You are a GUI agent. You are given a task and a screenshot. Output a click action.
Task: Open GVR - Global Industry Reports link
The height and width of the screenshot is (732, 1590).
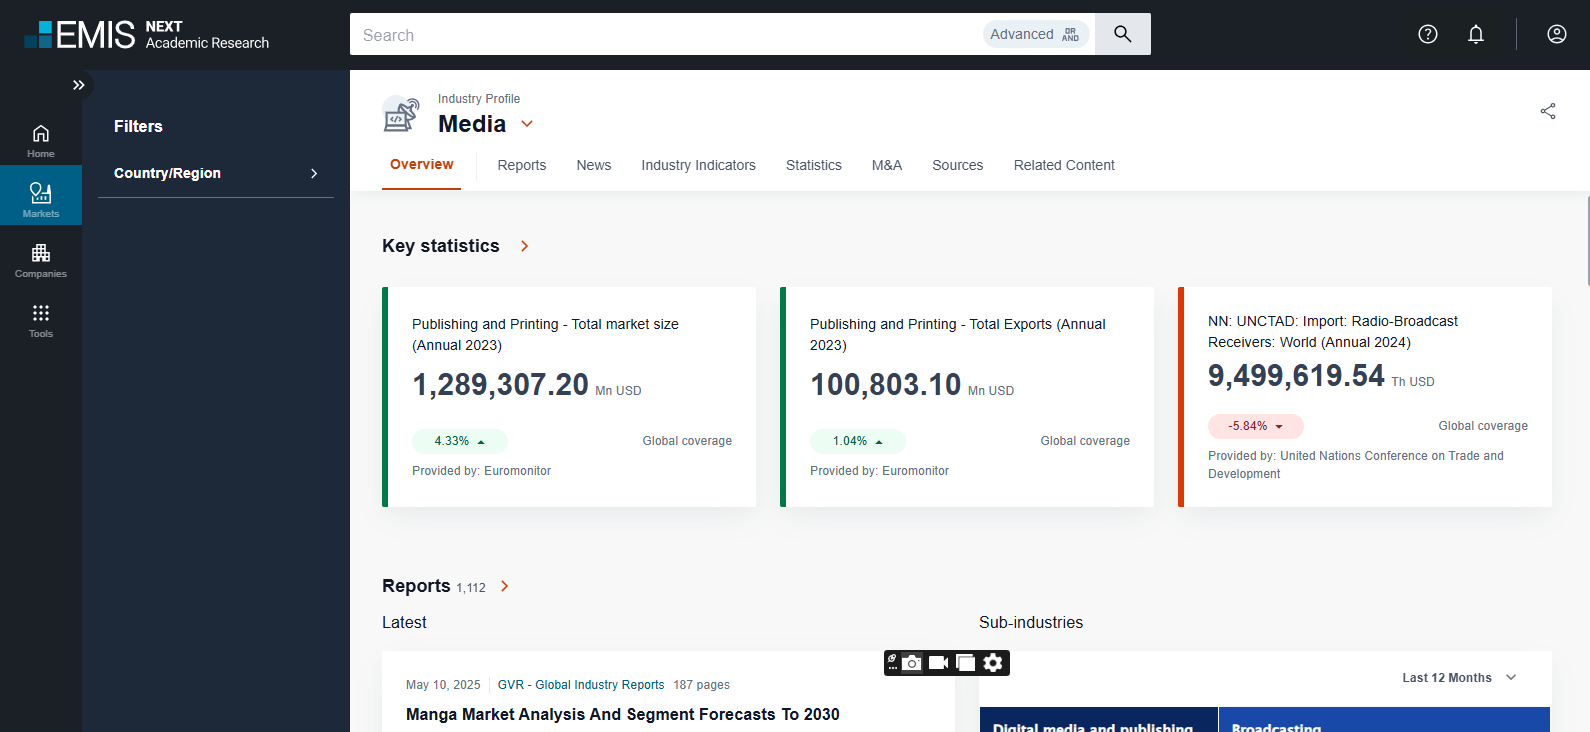pyautogui.click(x=580, y=685)
